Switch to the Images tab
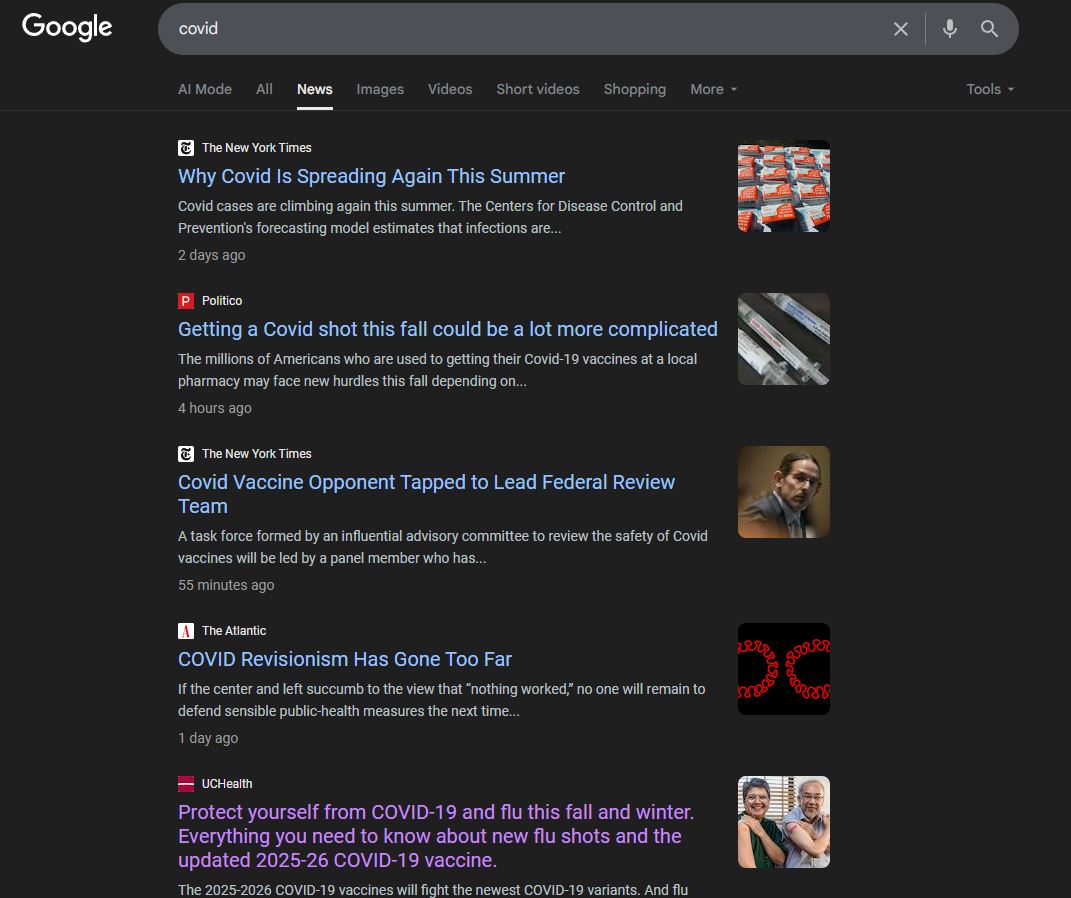 [380, 89]
